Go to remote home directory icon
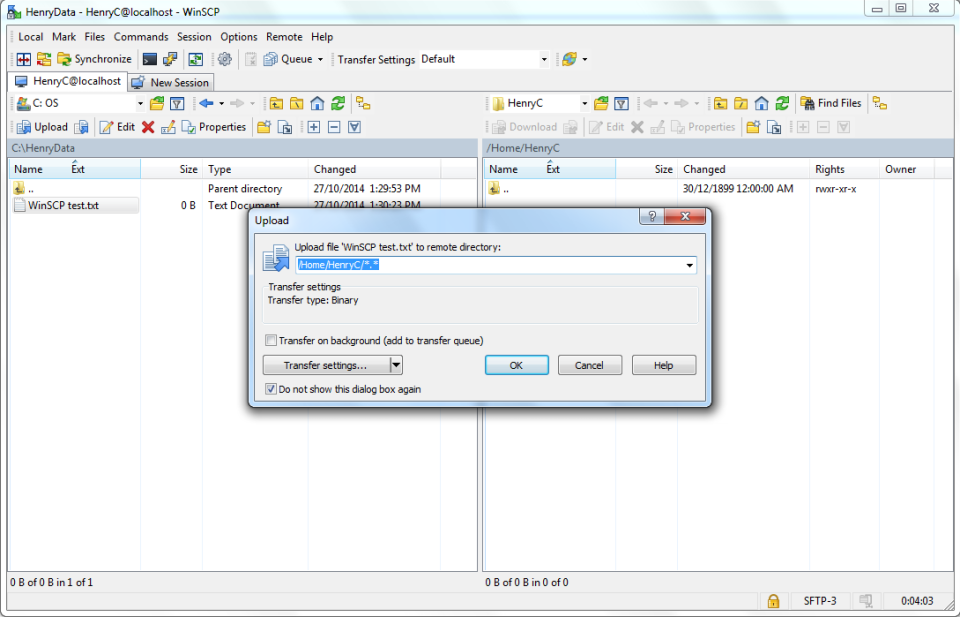The image size is (960, 617). [x=761, y=103]
